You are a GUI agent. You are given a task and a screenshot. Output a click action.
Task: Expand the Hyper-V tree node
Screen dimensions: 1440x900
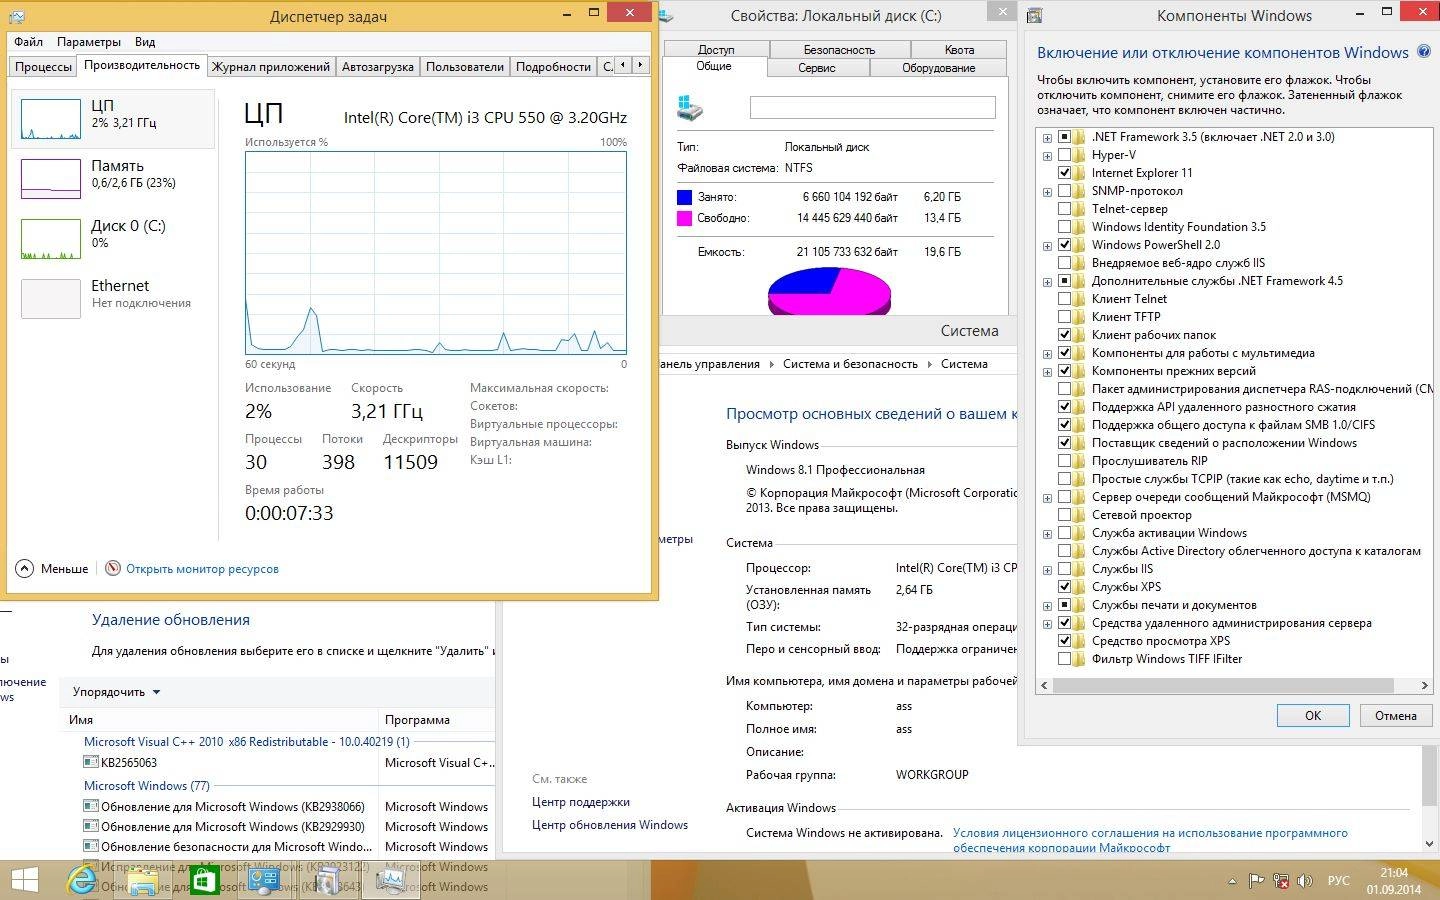coord(1047,155)
